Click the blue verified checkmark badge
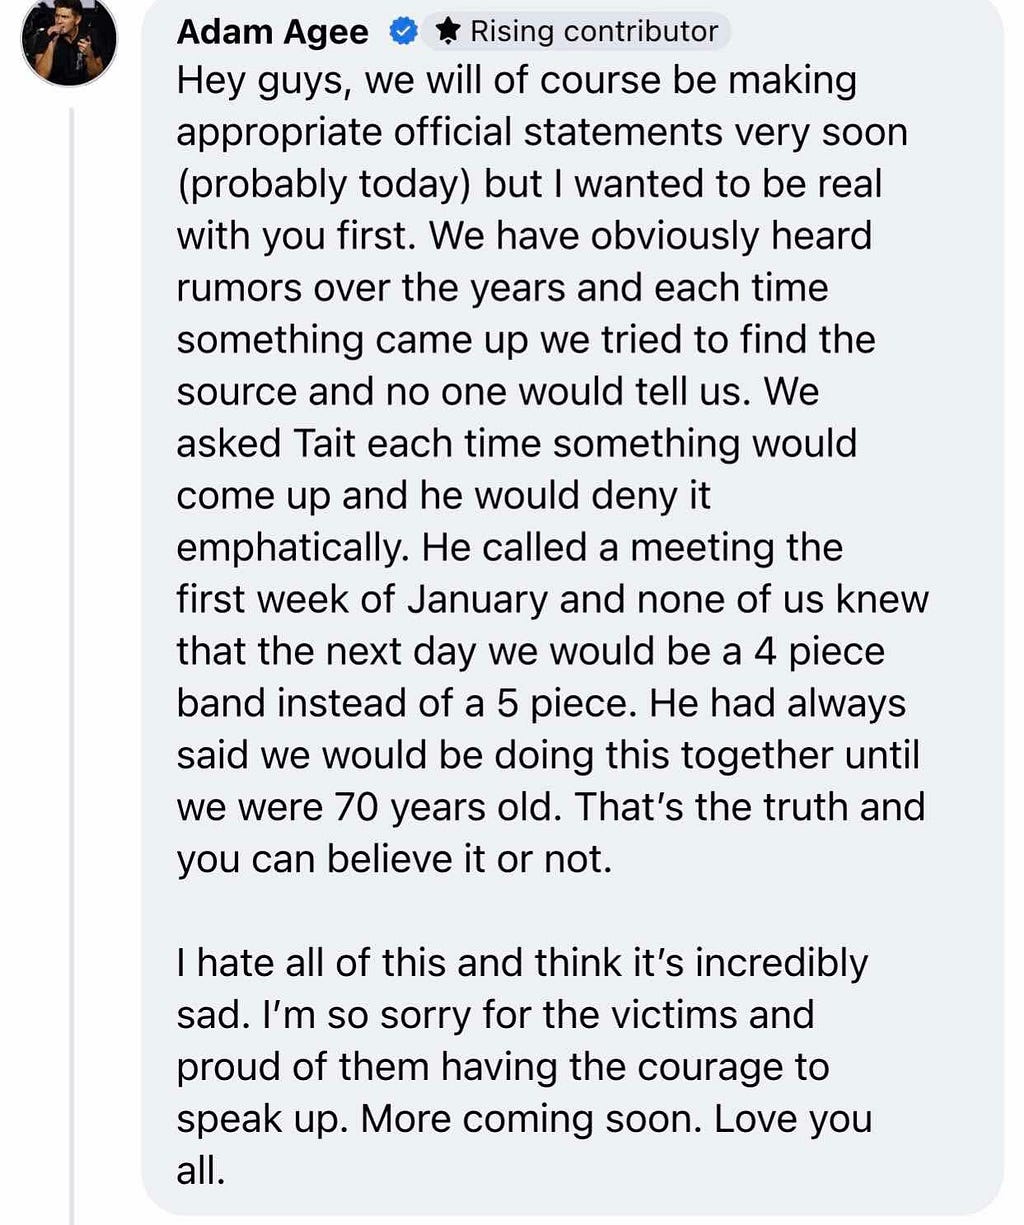This screenshot has height=1225, width=1024. [401, 32]
